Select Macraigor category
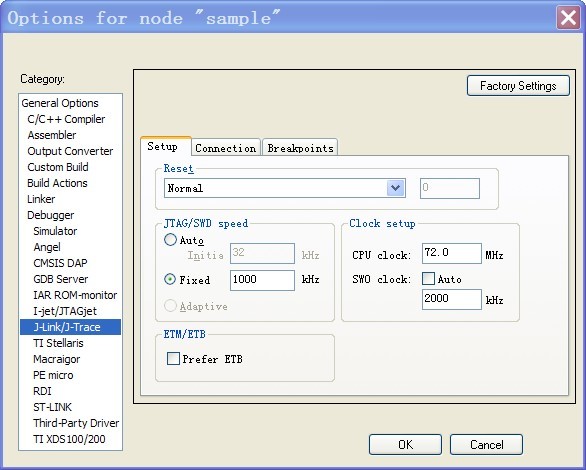The image size is (586, 470). coord(56,359)
